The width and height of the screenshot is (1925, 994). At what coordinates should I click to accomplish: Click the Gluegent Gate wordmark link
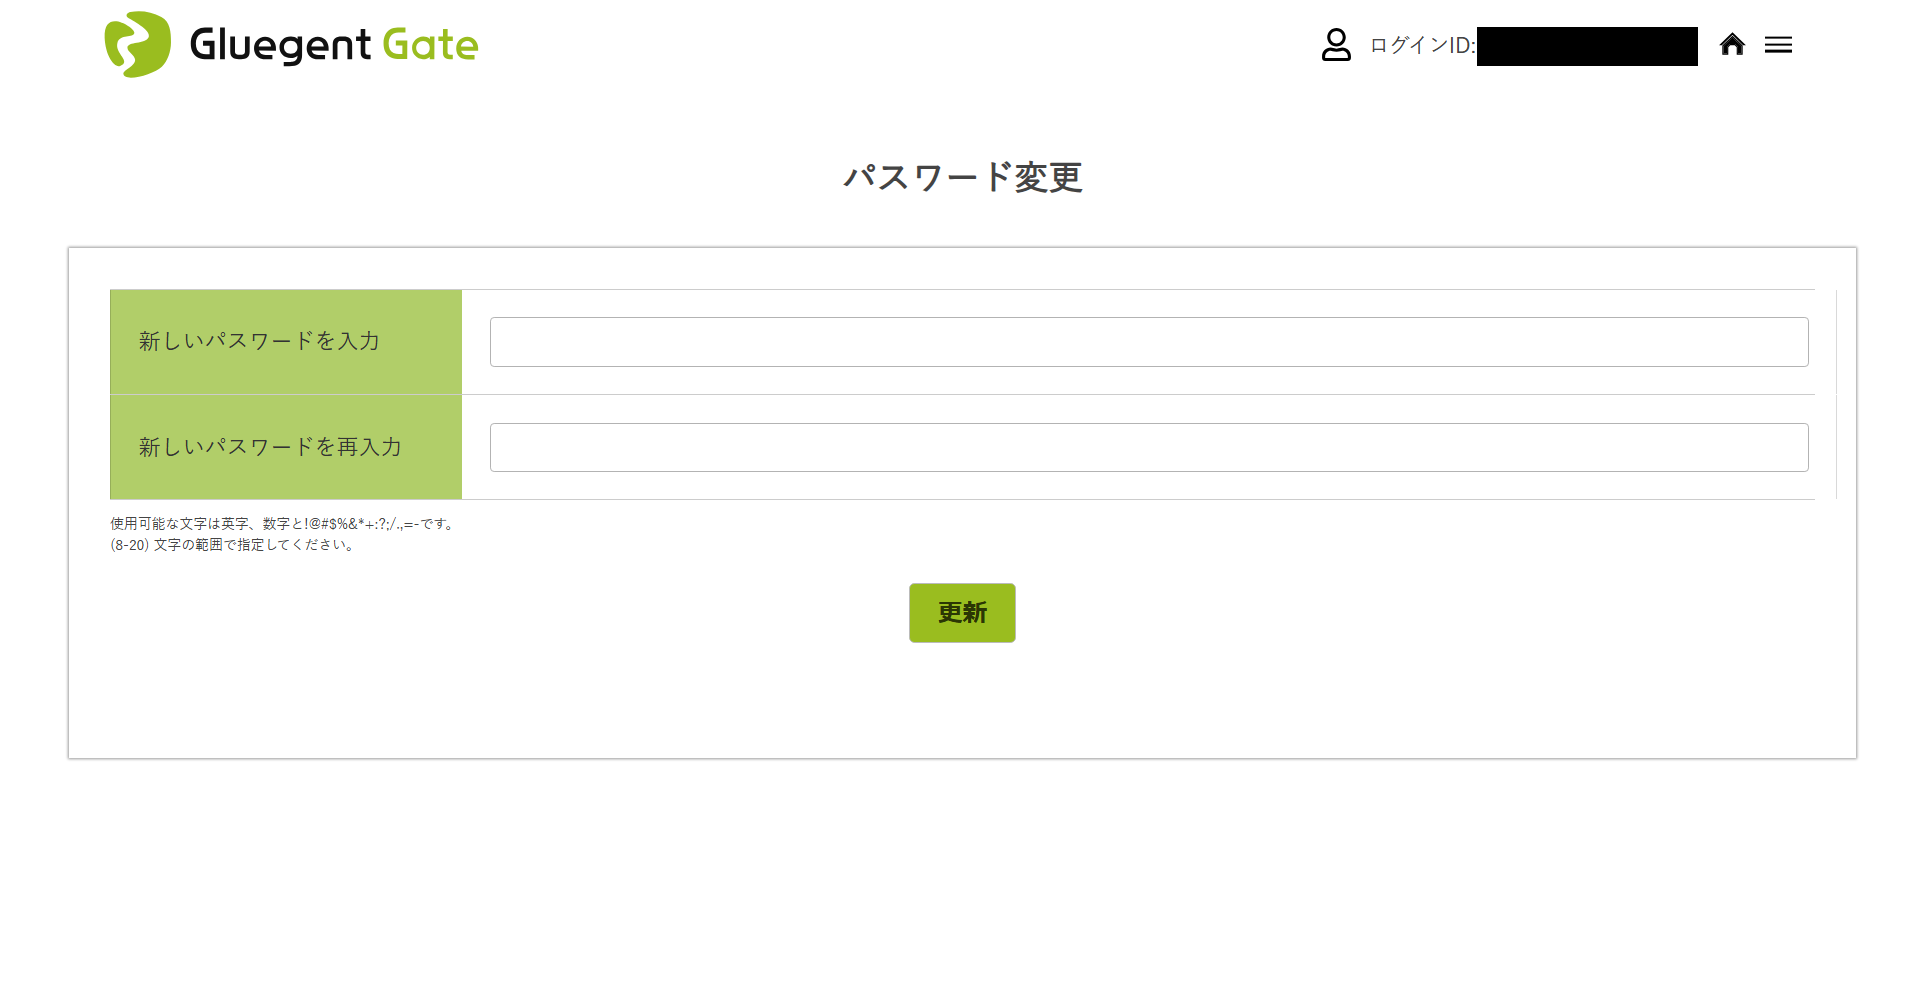pyautogui.click(x=332, y=44)
